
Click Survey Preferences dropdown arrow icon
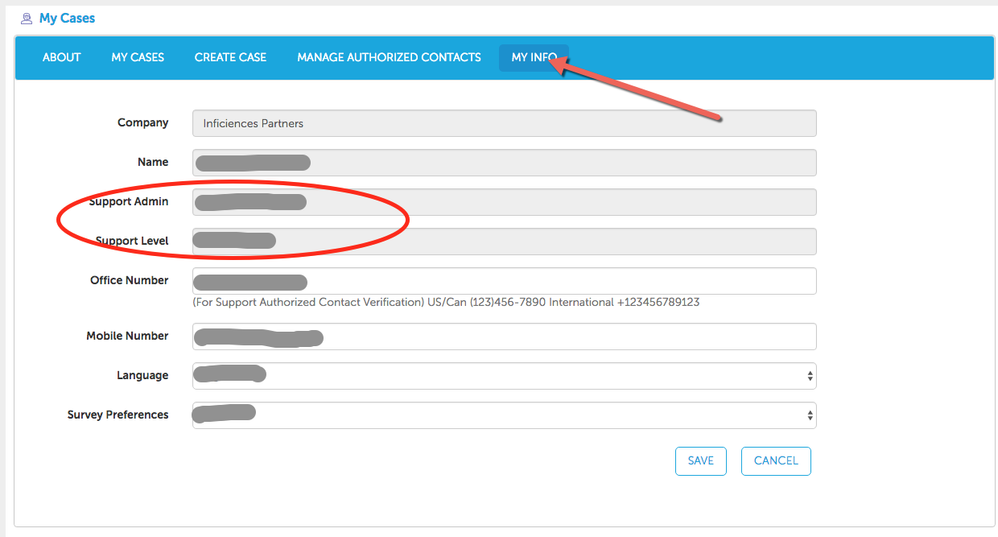point(810,415)
